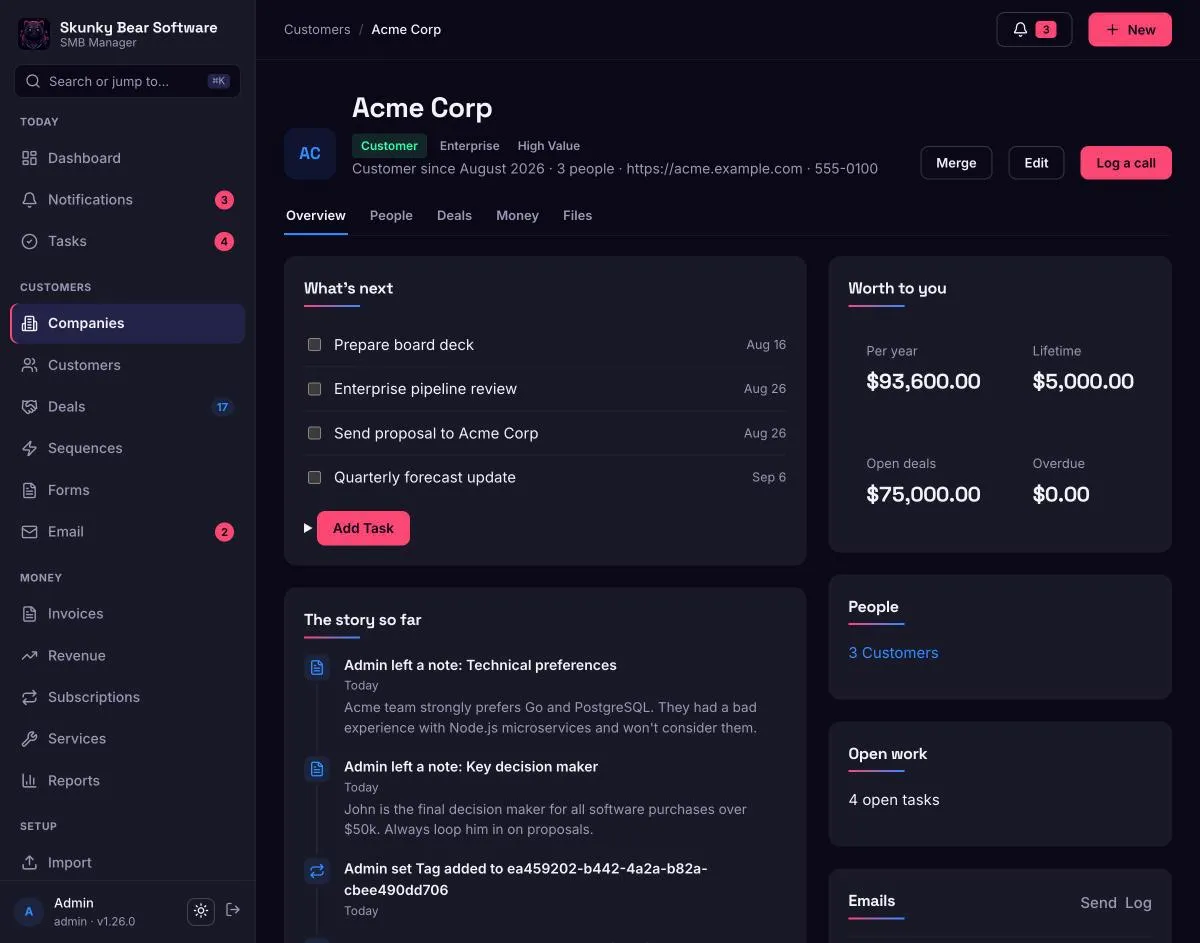Click the AC company avatar
Screen dimensions: 1200x943
pos(310,153)
